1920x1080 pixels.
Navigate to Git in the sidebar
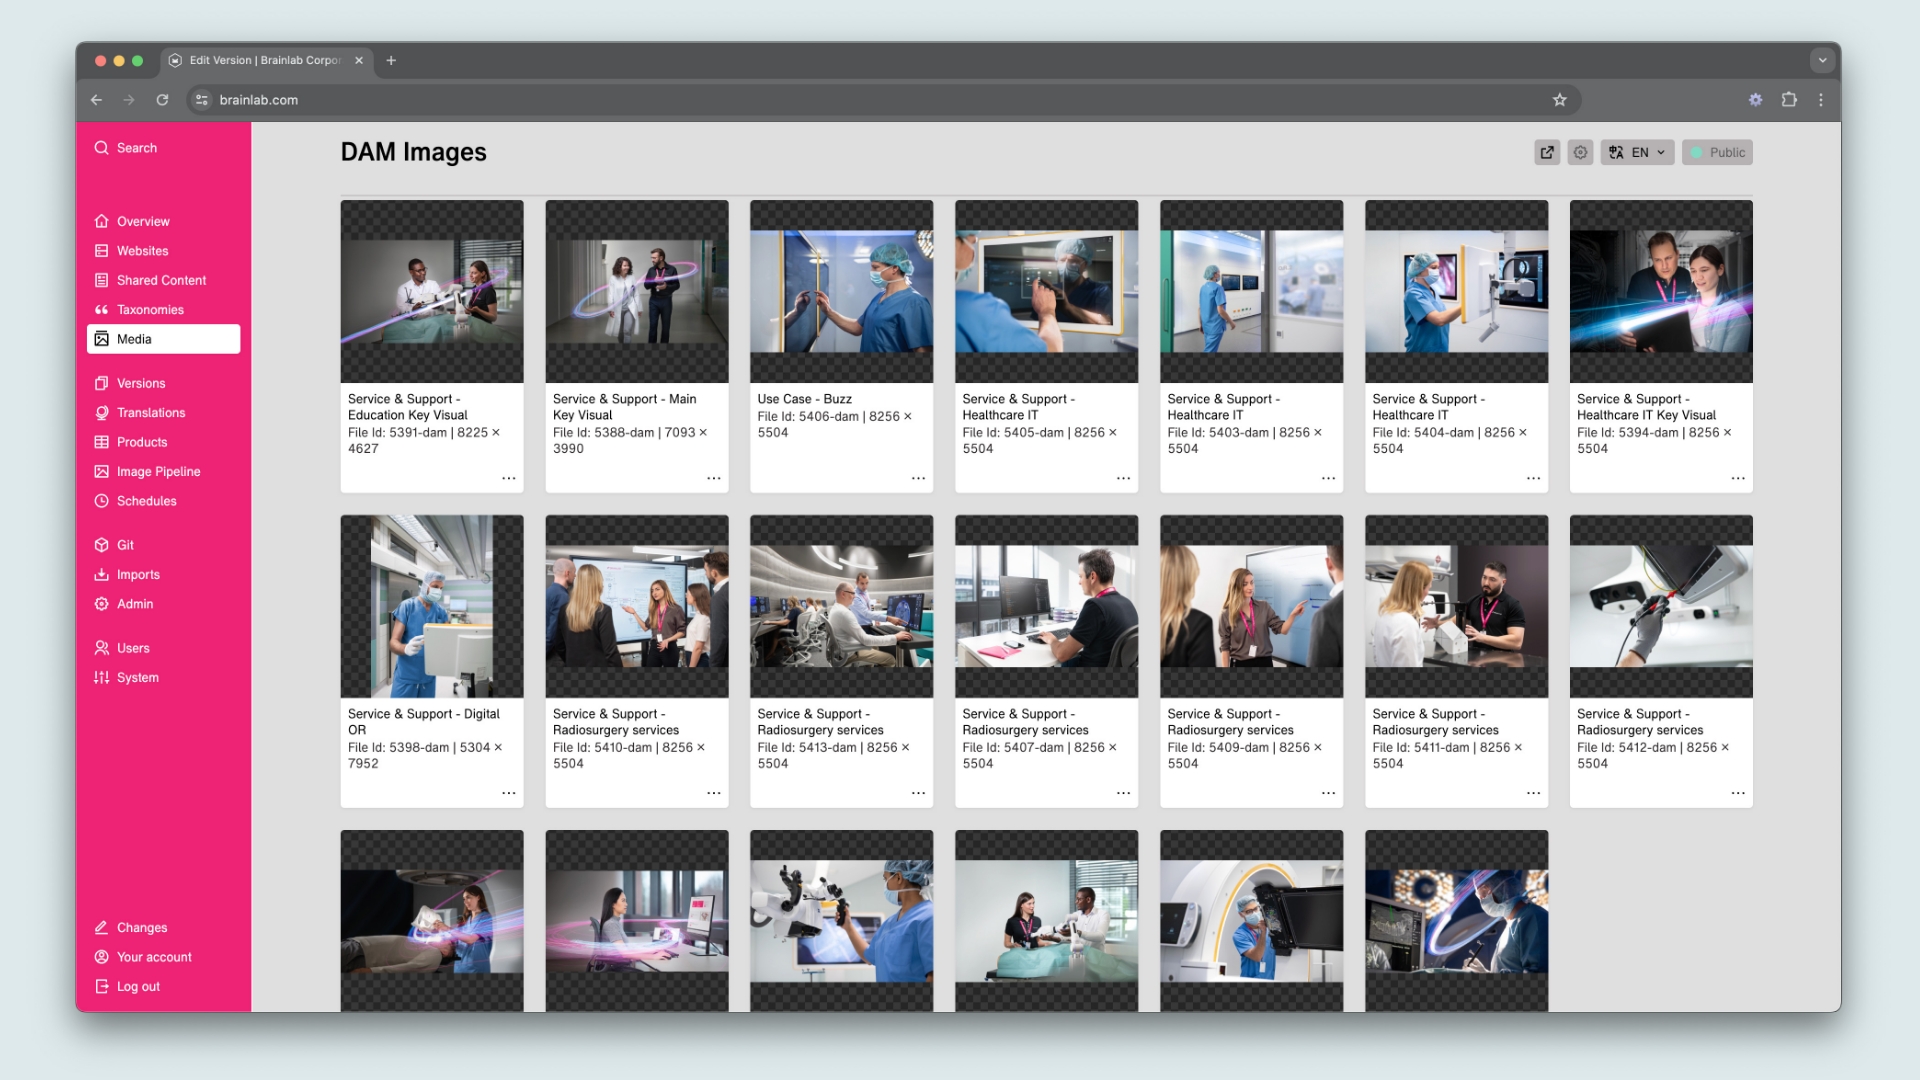(125, 545)
